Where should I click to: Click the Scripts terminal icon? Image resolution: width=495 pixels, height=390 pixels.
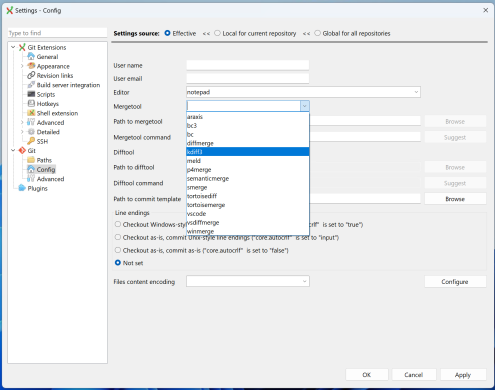[x=31, y=94]
